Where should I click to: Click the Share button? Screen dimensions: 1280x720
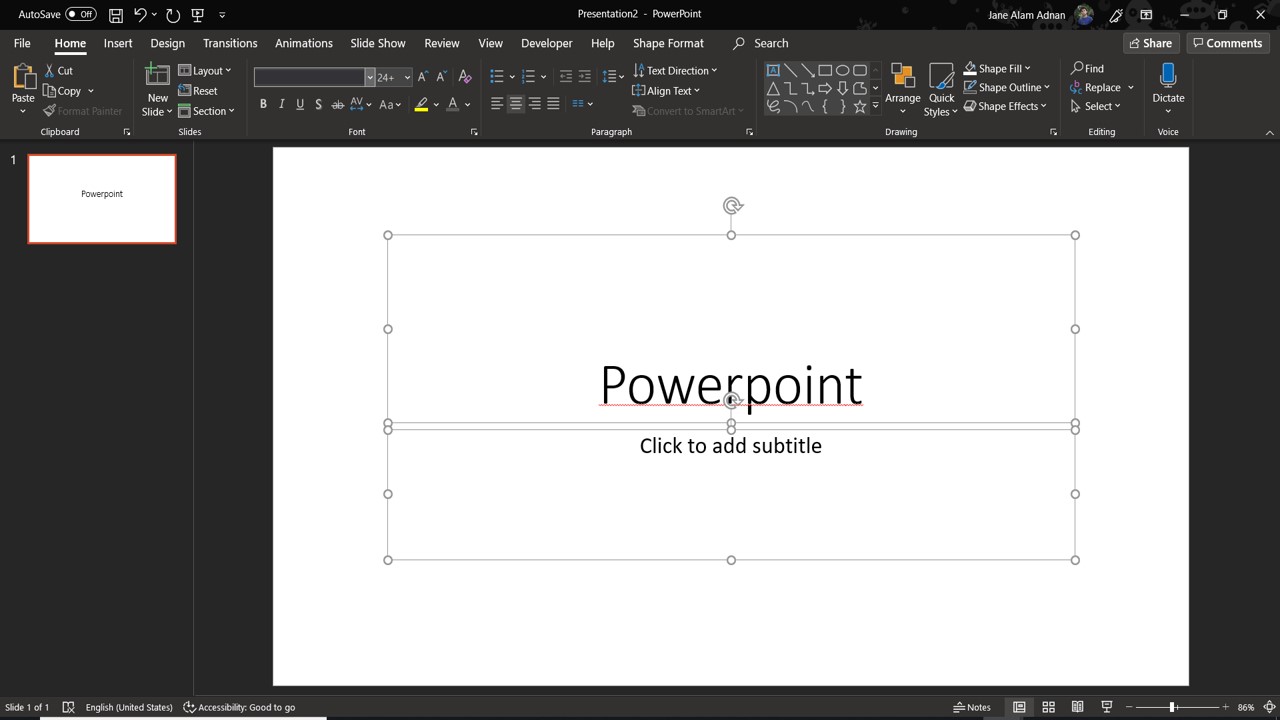1150,43
